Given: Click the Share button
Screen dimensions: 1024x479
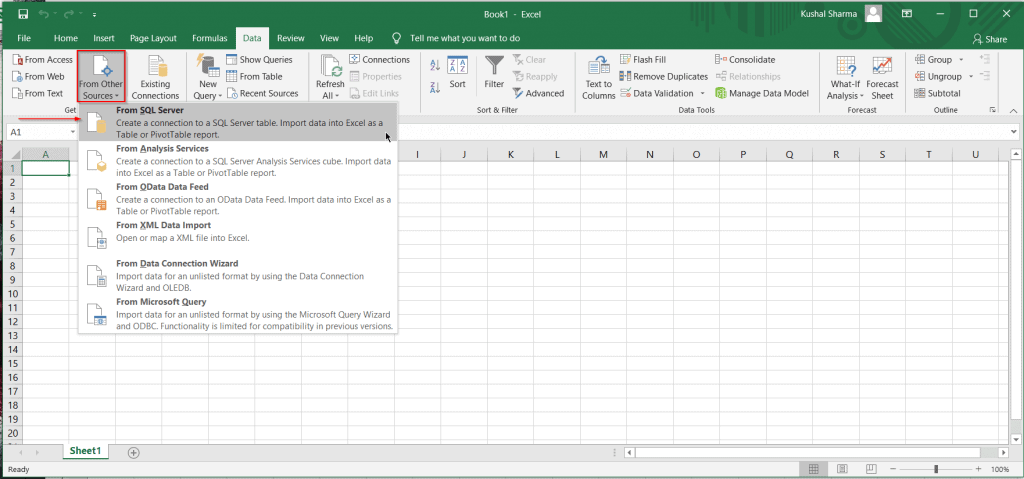Looking at the screenshot, I should [989, 39].
